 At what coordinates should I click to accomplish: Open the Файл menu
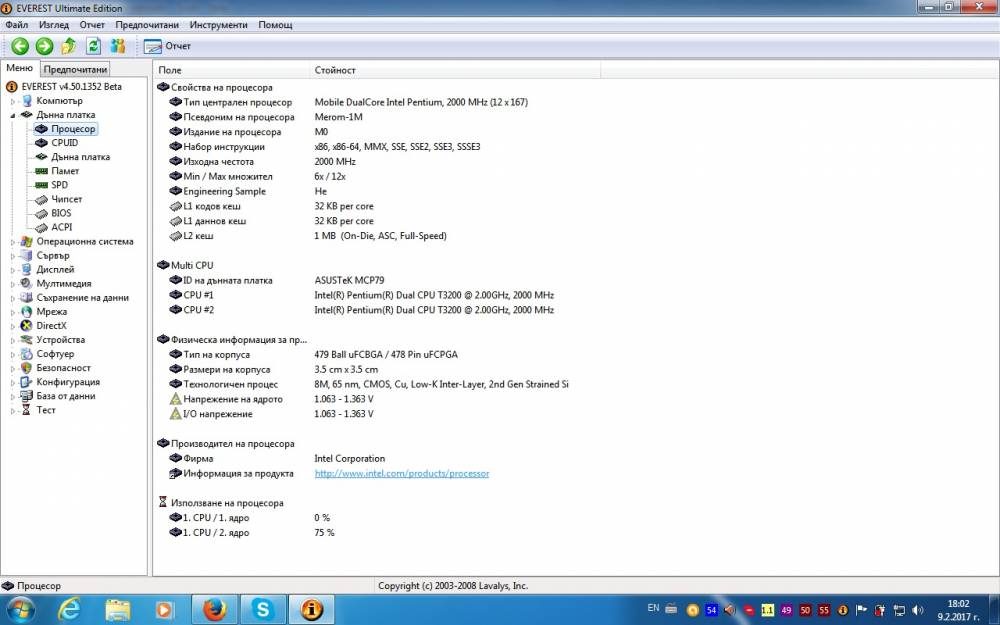(17, 25)
